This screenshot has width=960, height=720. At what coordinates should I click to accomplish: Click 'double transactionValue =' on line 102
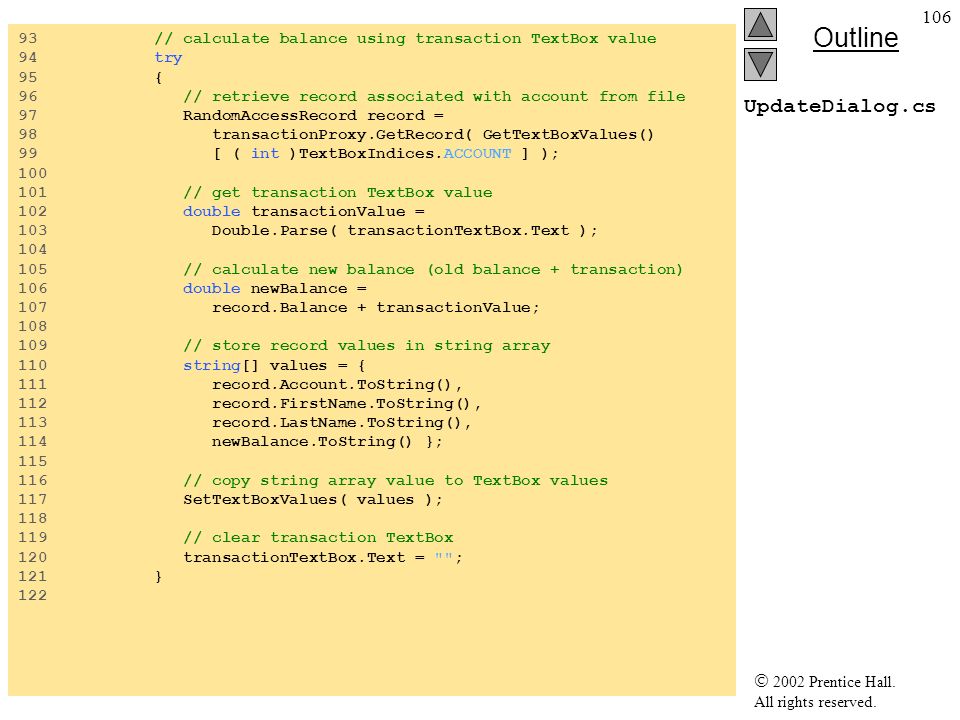(x=304, y=212)
